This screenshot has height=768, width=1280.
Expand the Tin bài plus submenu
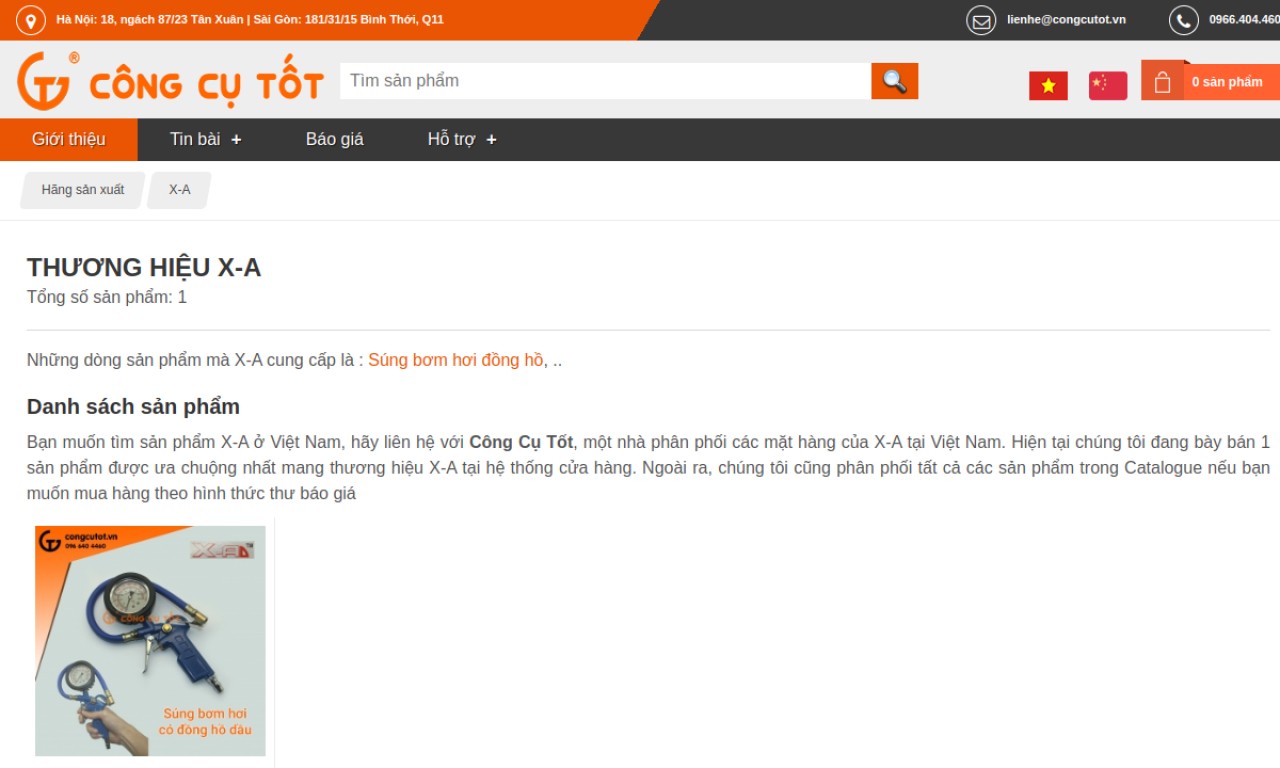pos(236,140)
